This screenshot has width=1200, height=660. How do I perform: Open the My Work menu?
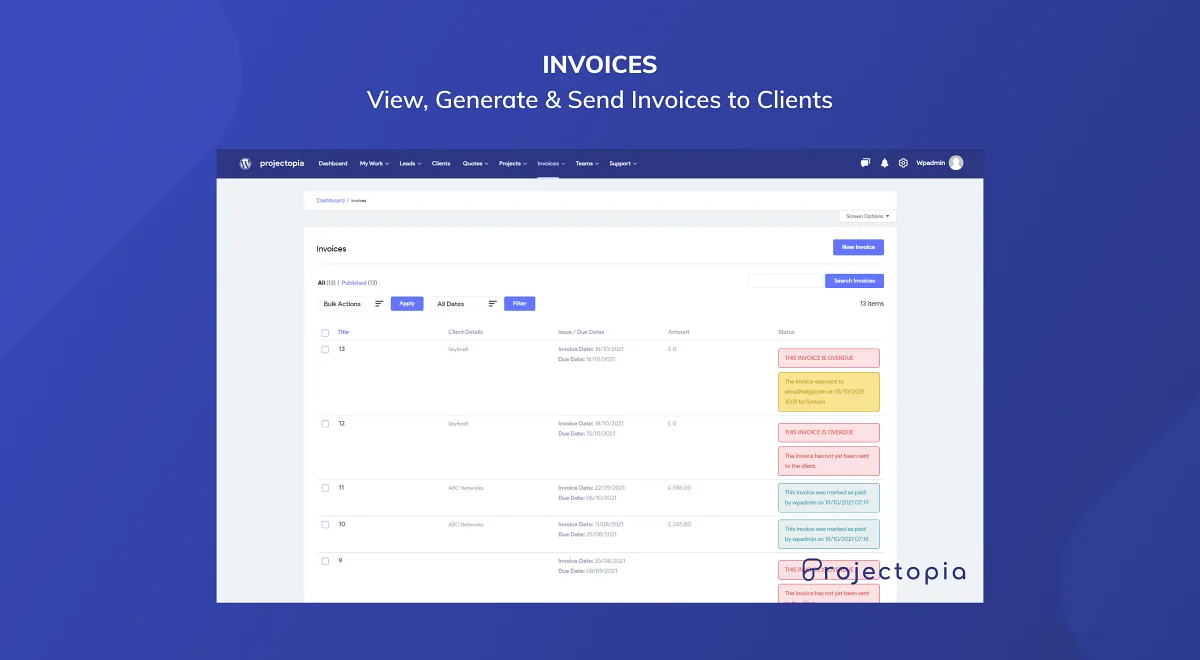[373, 163]
